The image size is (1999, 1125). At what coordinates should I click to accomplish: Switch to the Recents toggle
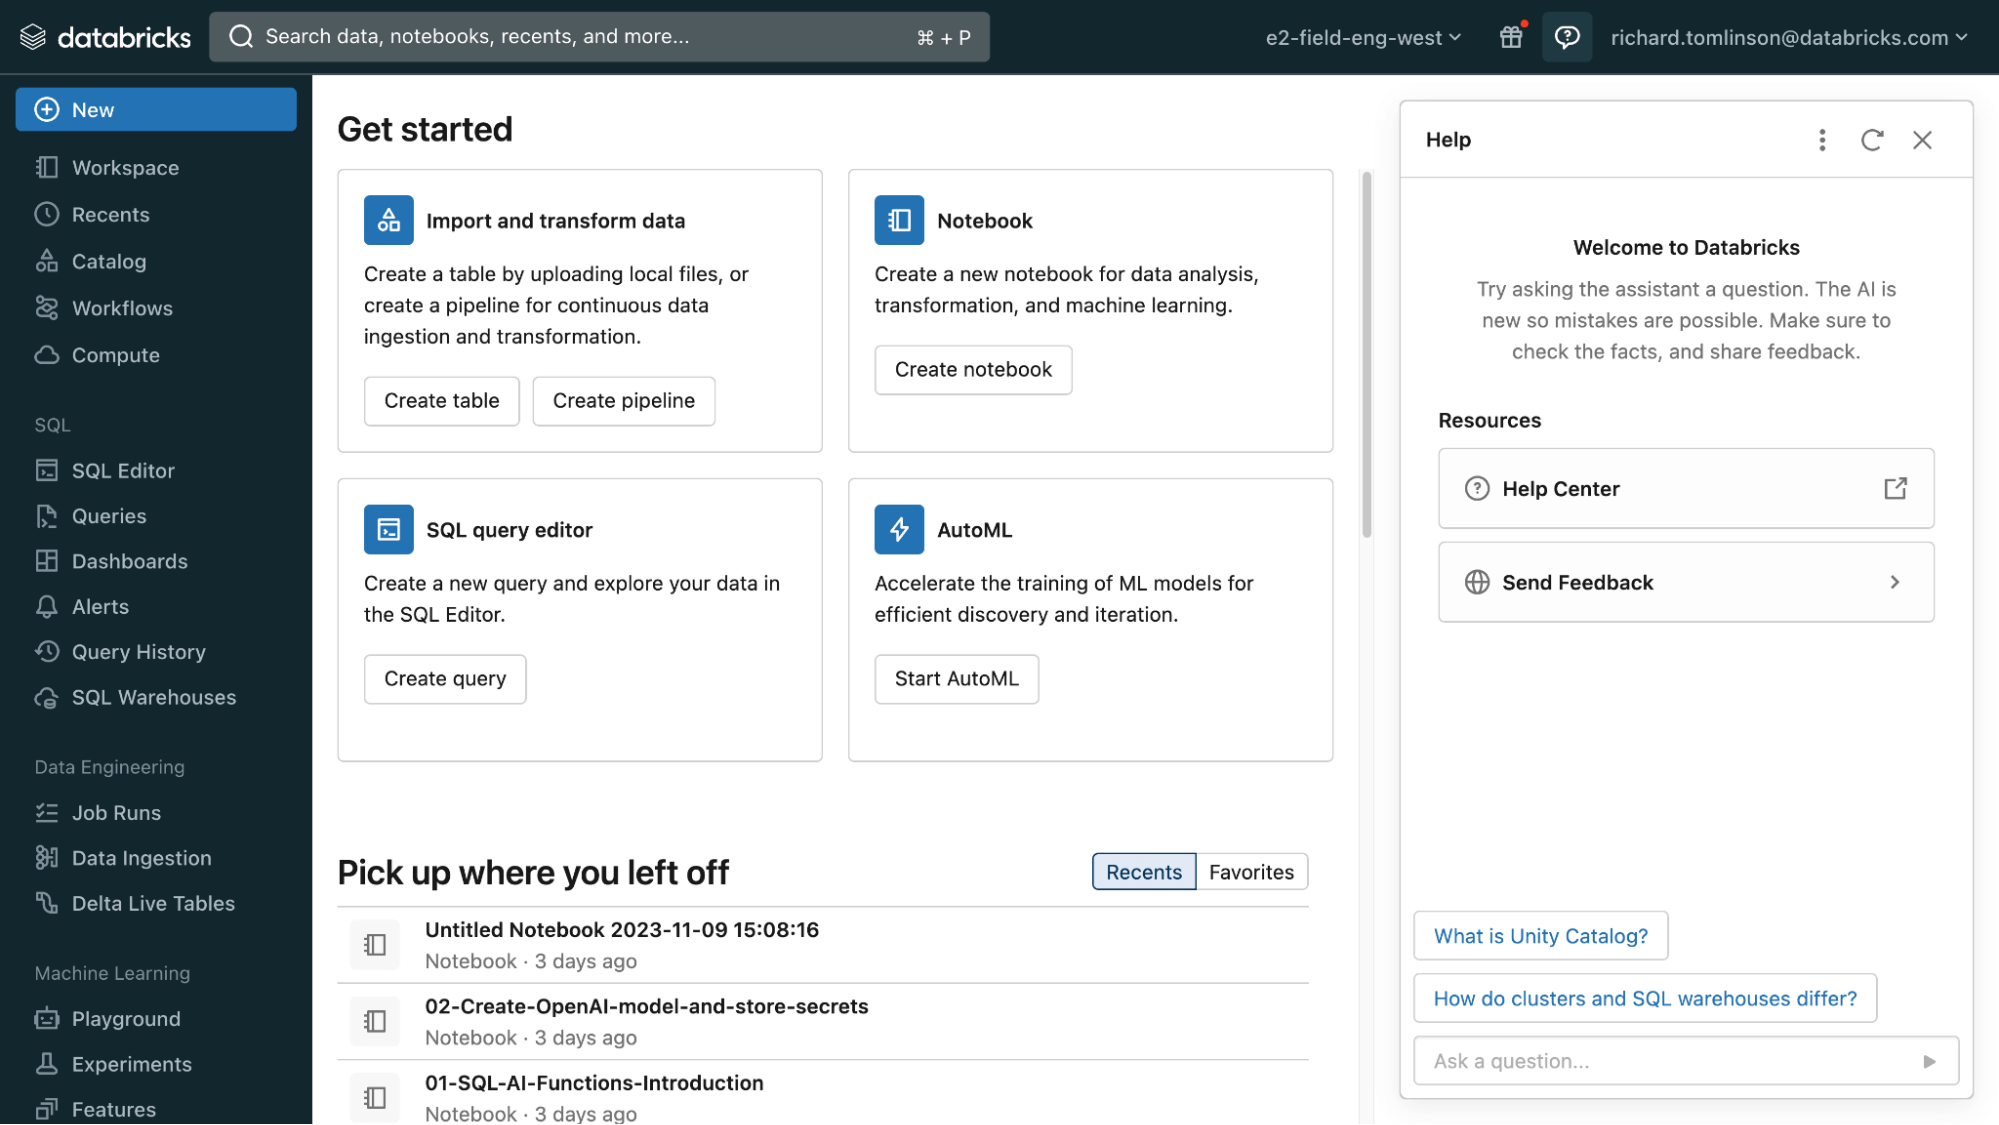click(1143, 872)
